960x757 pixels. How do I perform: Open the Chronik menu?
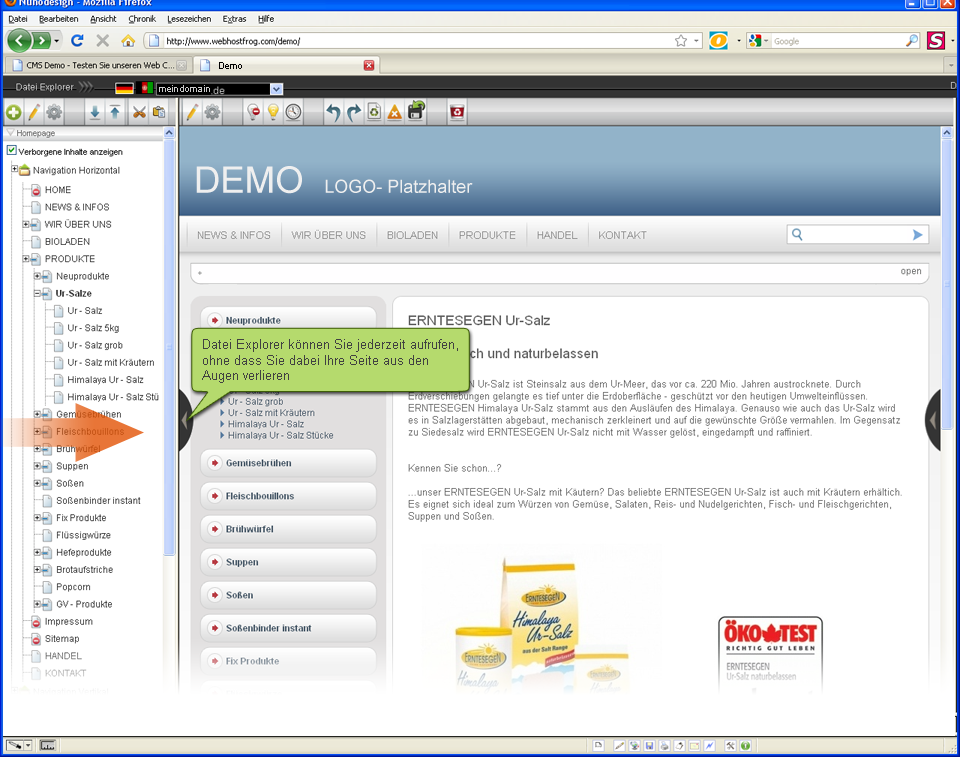[142, 19]
